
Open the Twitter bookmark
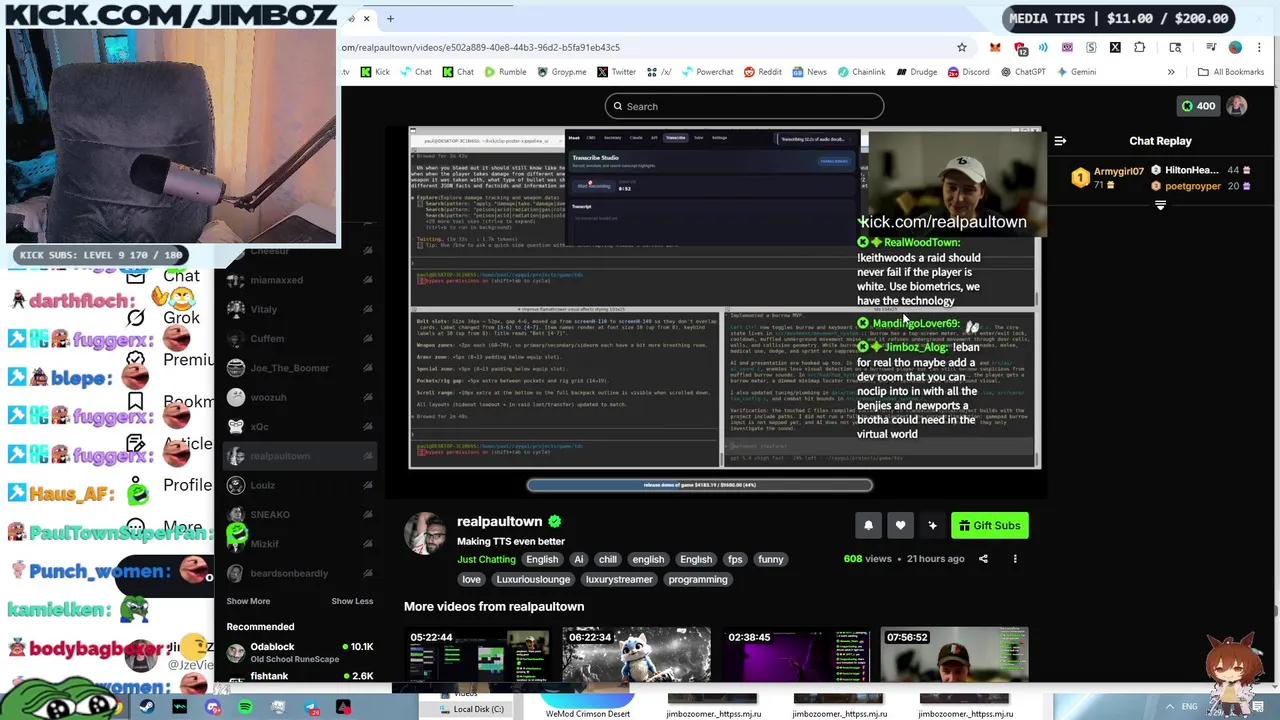coord(616,72)
